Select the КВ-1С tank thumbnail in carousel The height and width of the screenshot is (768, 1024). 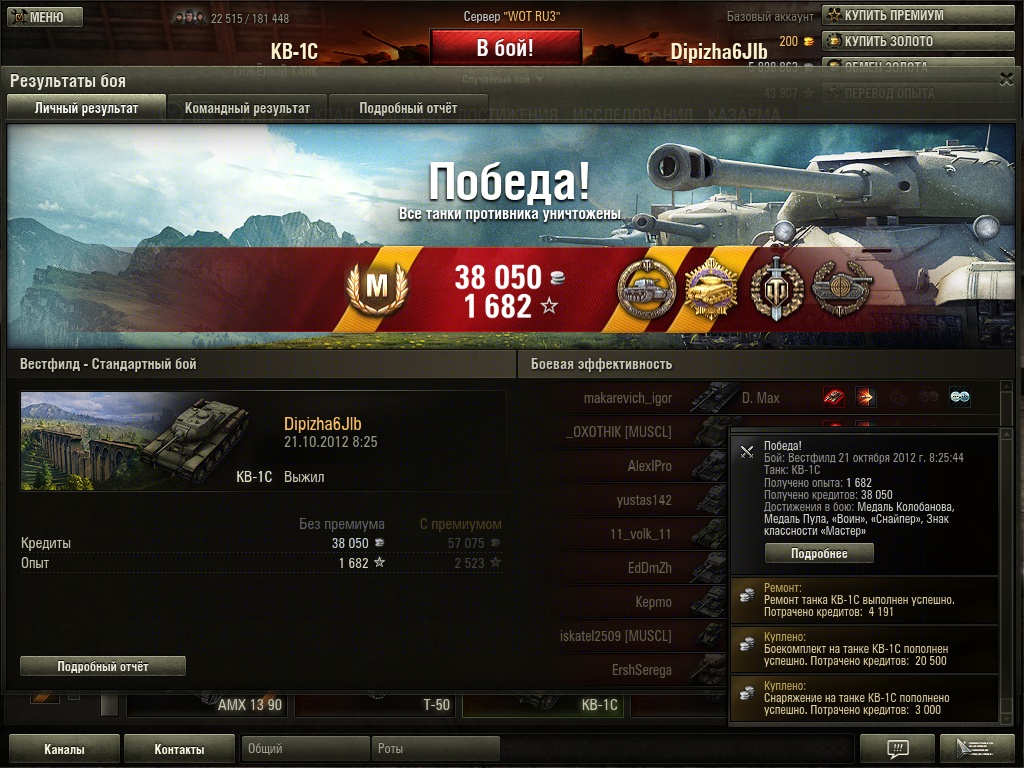[x=543, y=704]
